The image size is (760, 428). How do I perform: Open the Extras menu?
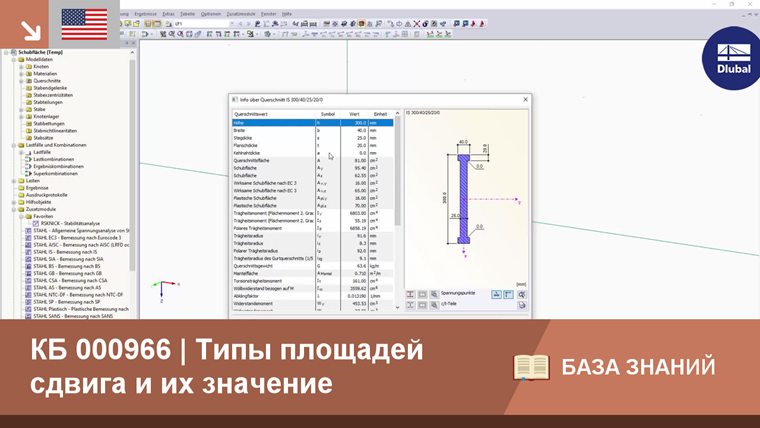click(168, 14)
